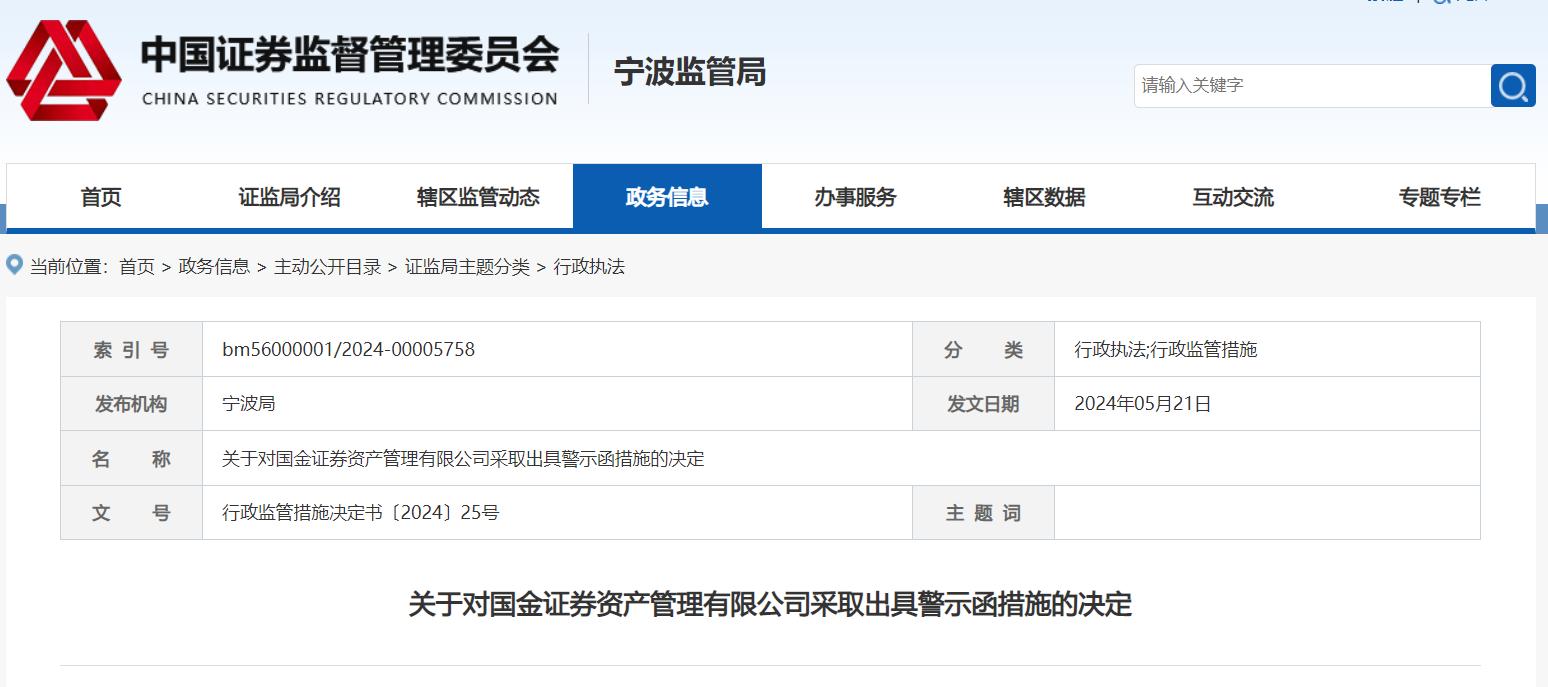This screenshot has width=1548, height=687.
Task: Click the 首页 breadcrumb link
Action: pos(137,267)
